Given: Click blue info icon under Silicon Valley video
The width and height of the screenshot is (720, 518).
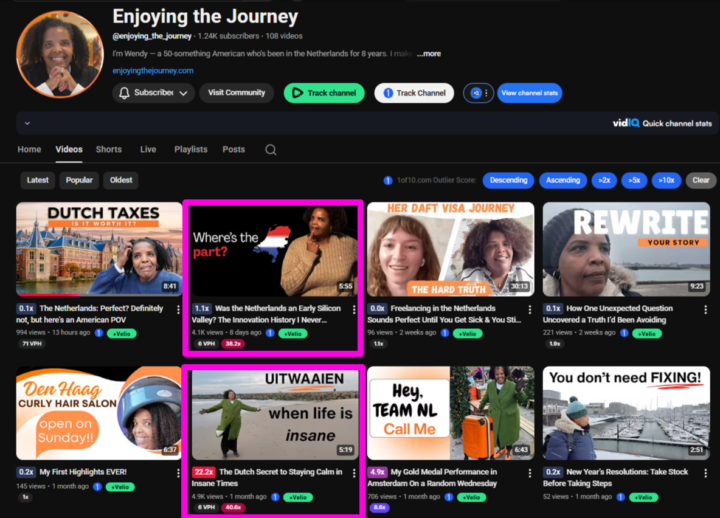Looking at the screenshot, I should point(270,333).
